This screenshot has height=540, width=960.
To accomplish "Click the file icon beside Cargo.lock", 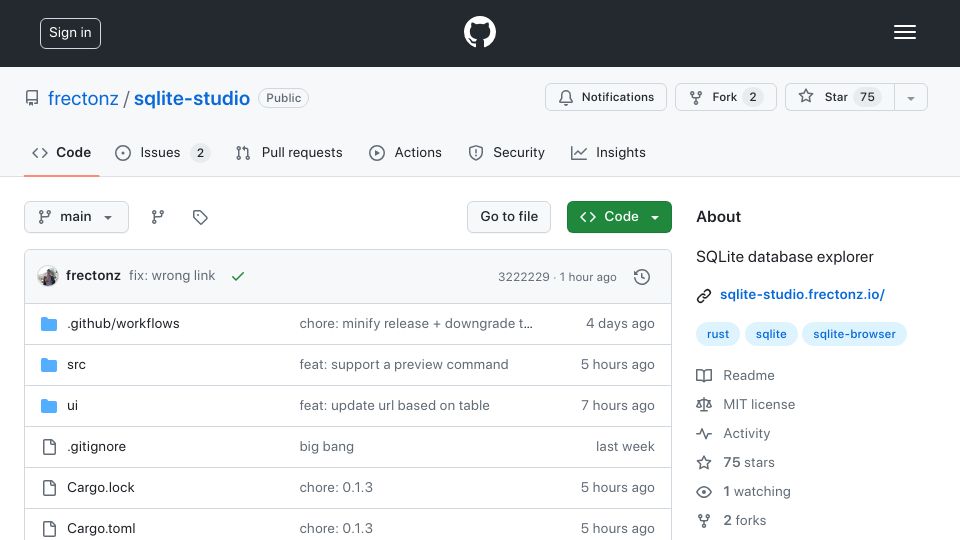I will (49, 488).
